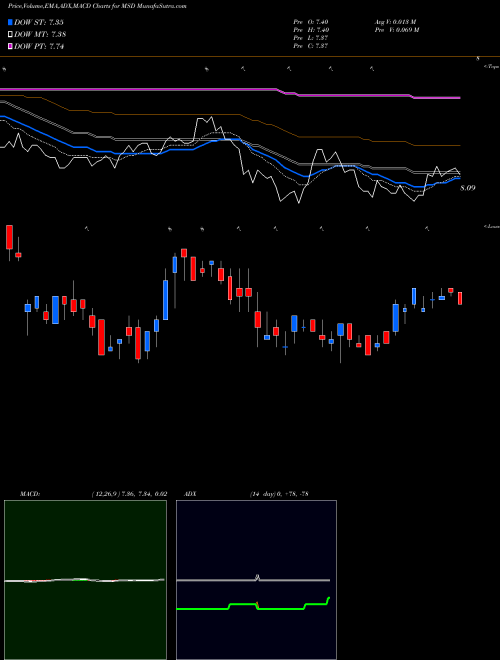500x660 pixels.
Task: Click the '<-Lows' marker label
Action: click(x=492, y=226)
